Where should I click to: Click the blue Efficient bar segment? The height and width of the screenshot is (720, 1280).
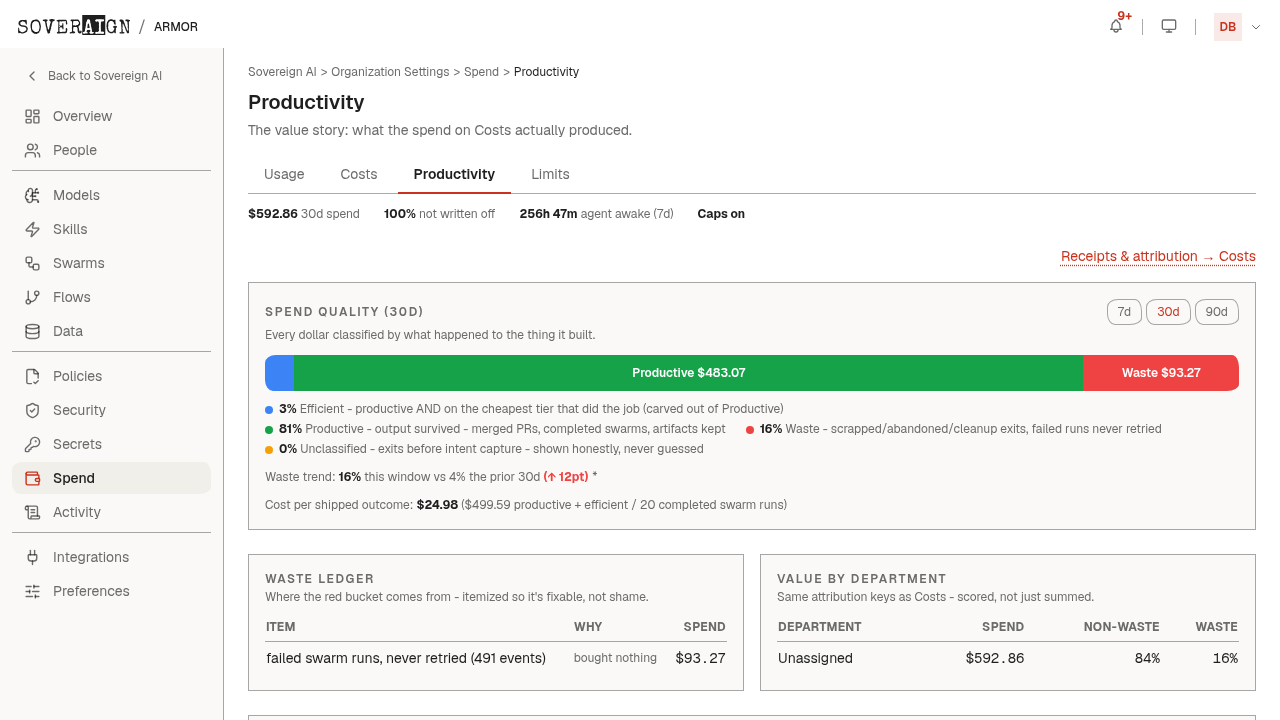[279, 373]
